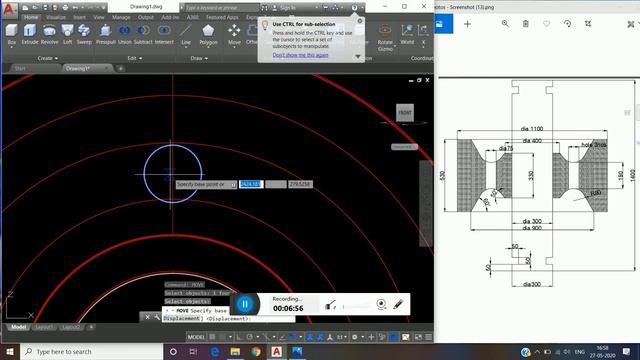Click the FRONT face of the ViewCube
Image resolution: width=640 pixels, height=360 pixels.
pos(404,112)
